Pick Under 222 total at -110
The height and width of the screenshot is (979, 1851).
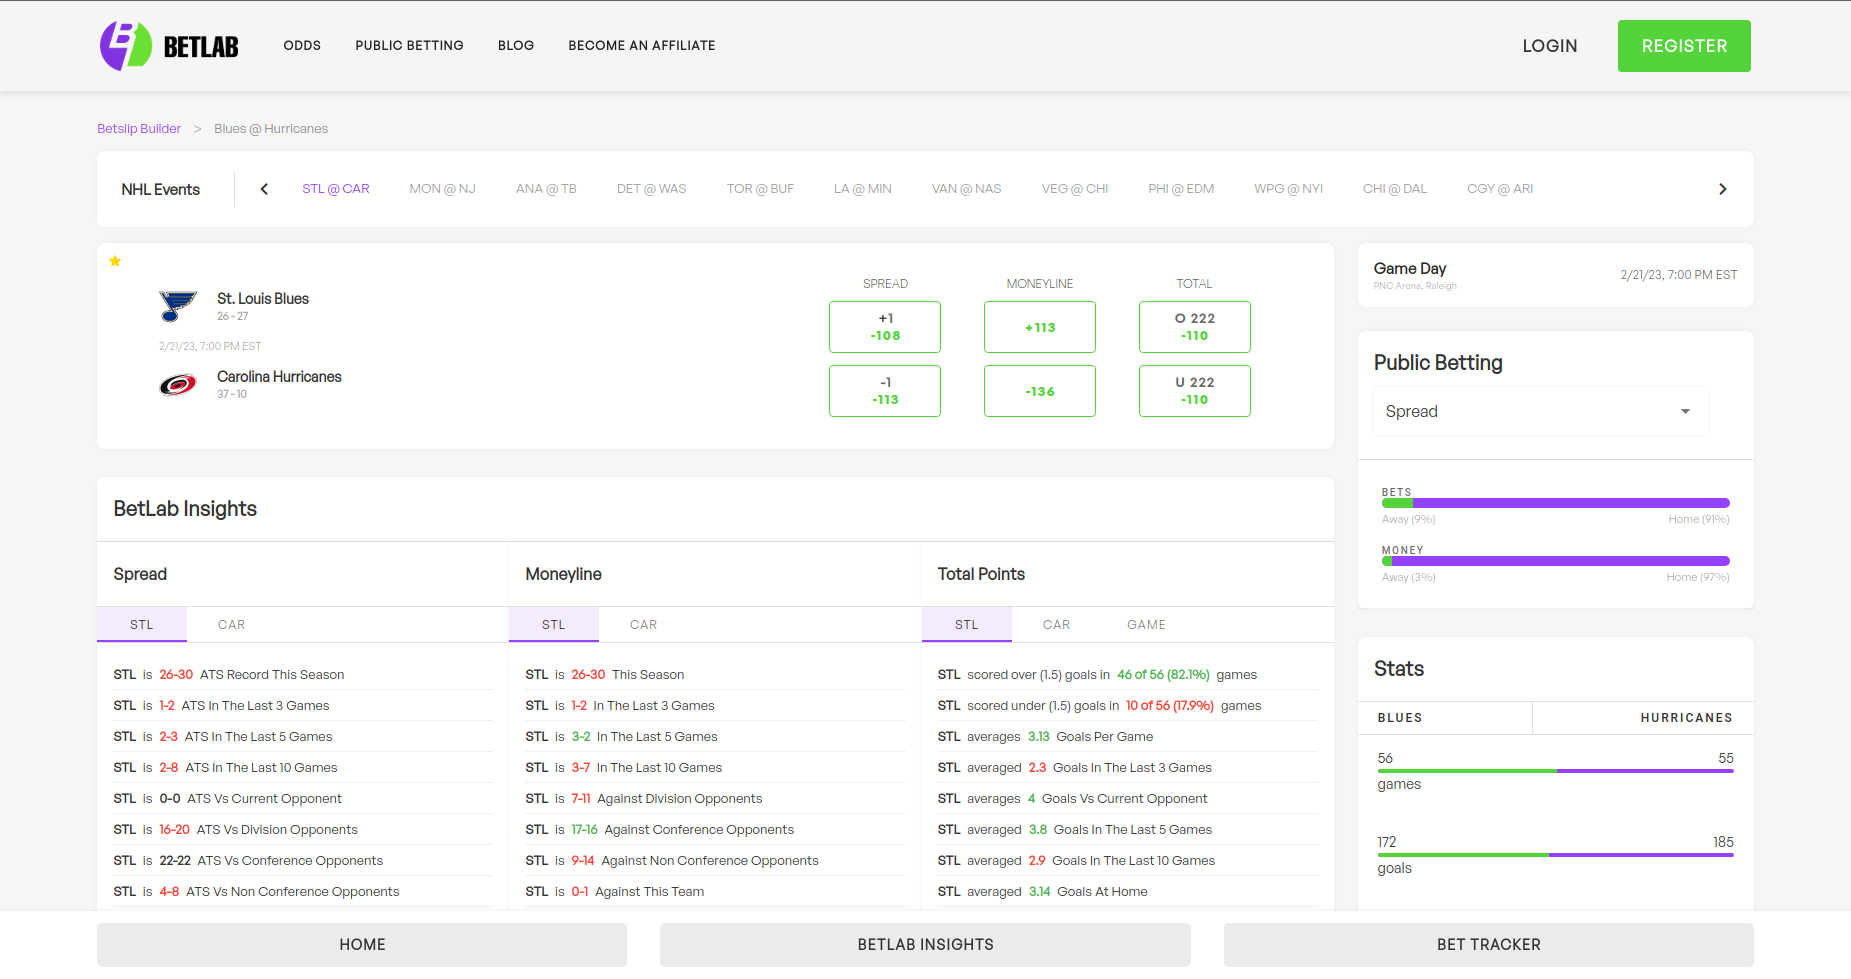pos(1195,391)
